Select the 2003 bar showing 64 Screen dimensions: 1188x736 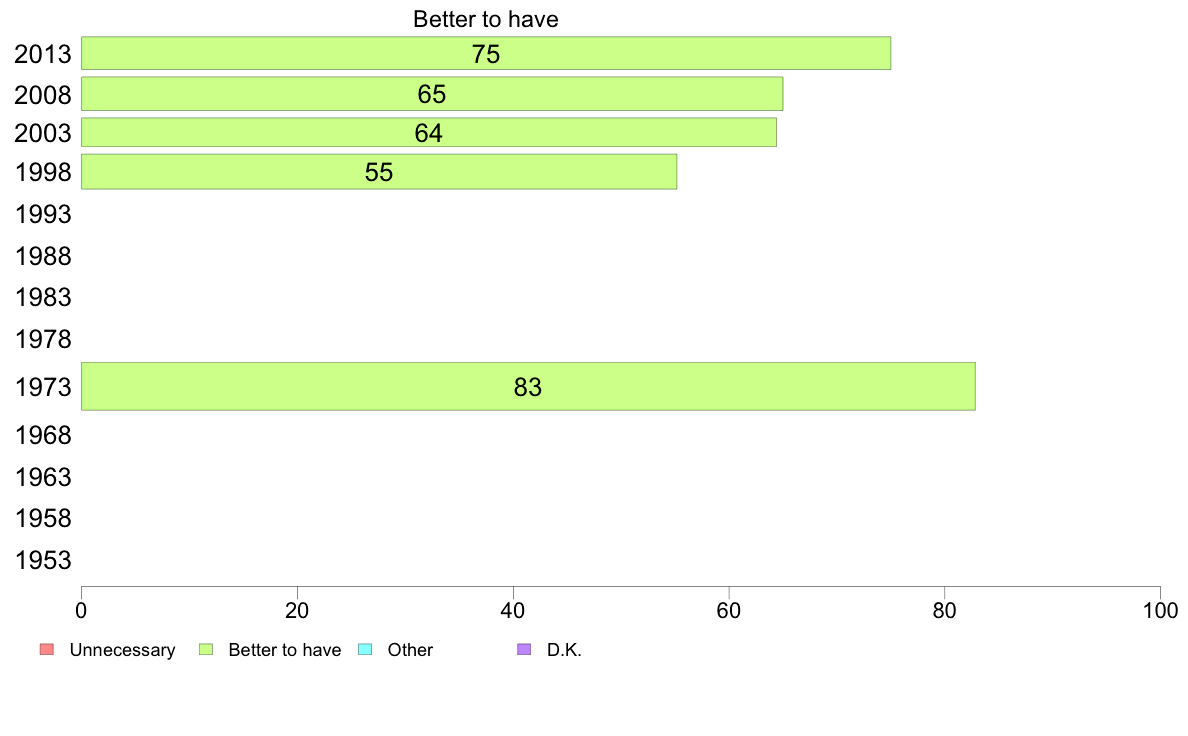[429, 132]
